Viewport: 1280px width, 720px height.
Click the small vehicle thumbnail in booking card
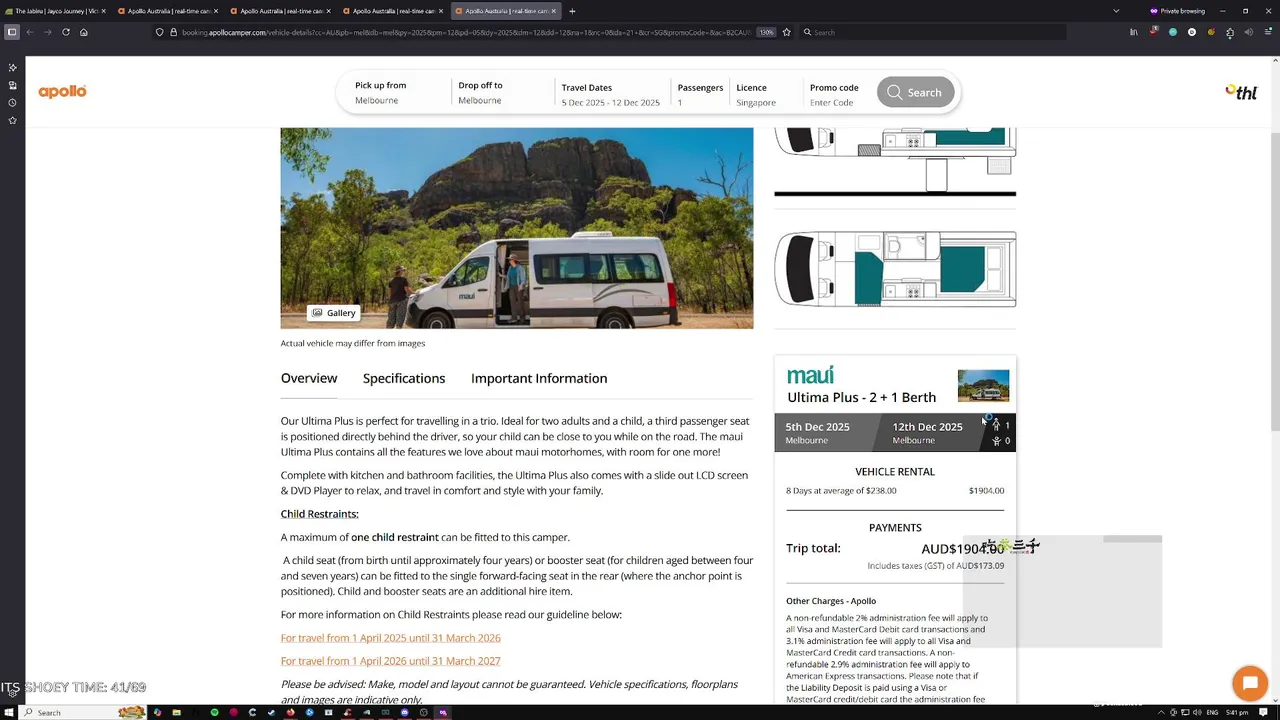click(x=983, y=385)
